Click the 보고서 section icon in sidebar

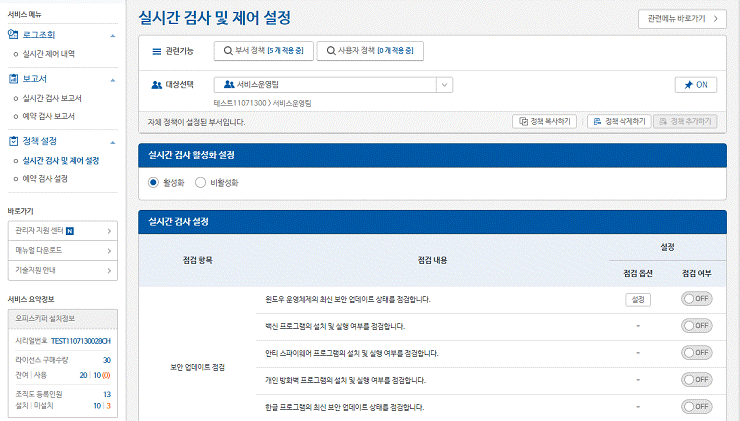point(14,78)
